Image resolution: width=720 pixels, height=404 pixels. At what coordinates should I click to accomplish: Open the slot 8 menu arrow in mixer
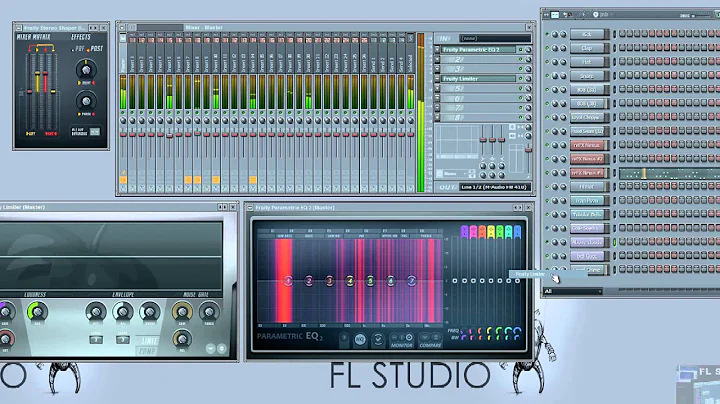[x=438, y=118]
